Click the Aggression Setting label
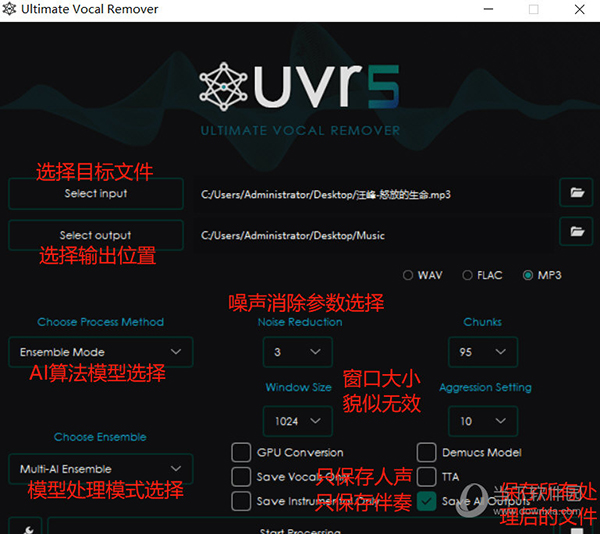The width and height of the screenshot is (600, 534). 486,387
